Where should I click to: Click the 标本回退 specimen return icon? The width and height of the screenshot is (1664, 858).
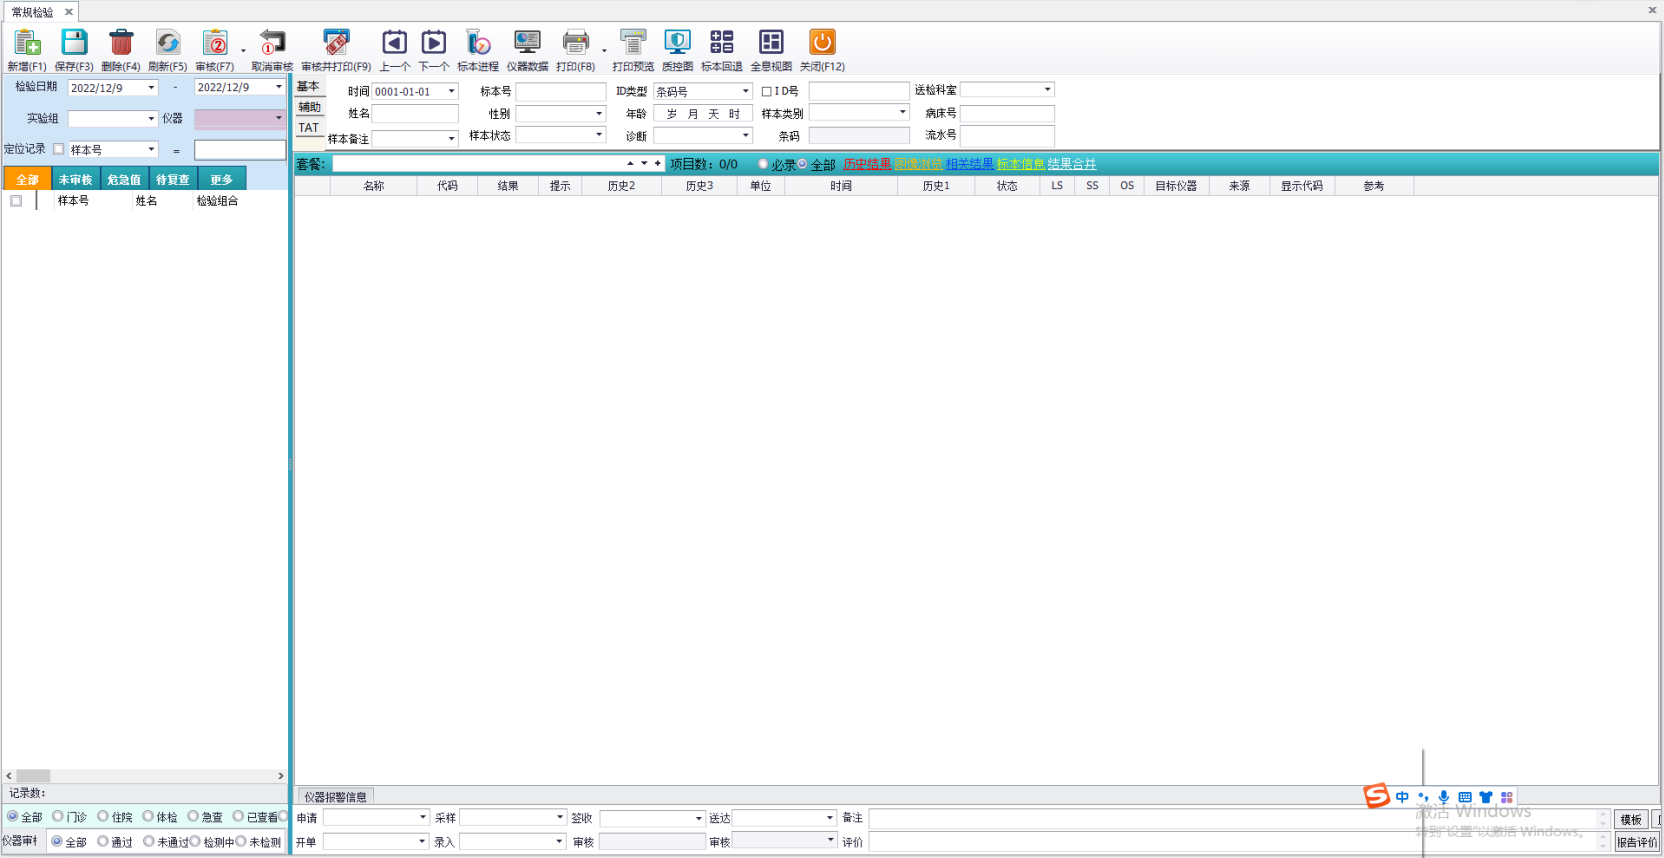(722, 42)
